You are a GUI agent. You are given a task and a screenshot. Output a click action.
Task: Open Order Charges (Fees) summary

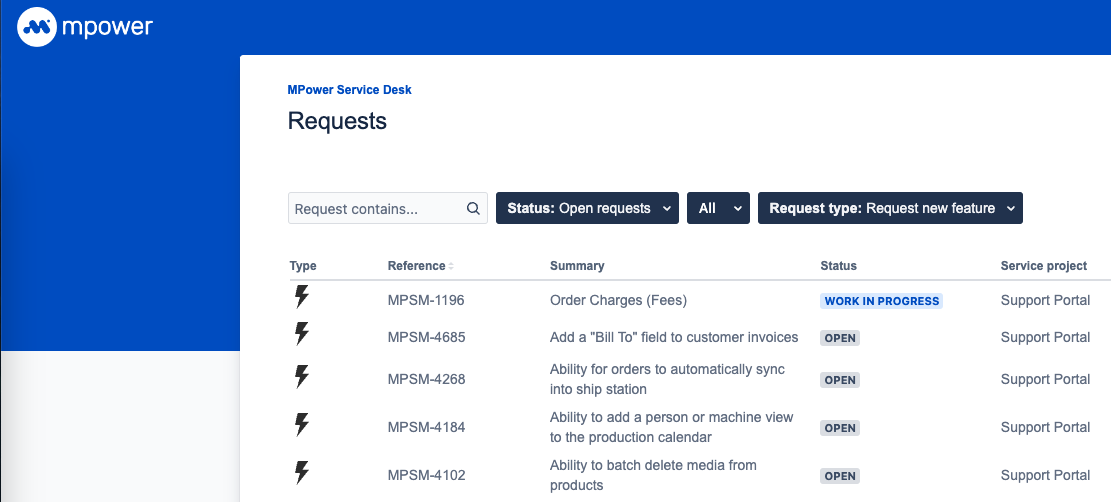coord(619,300)
